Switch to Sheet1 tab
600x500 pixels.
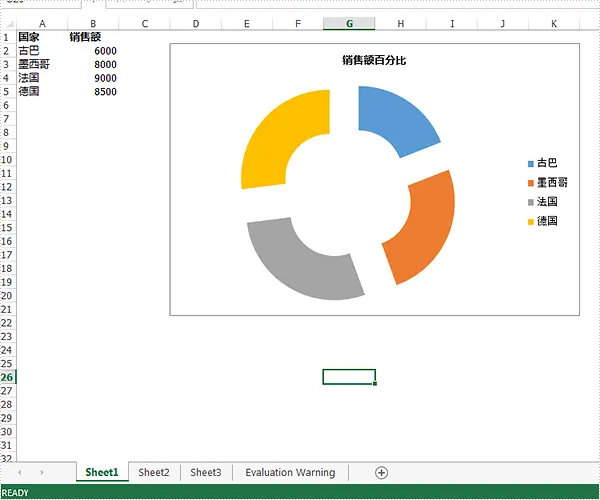tap(102, 472)
